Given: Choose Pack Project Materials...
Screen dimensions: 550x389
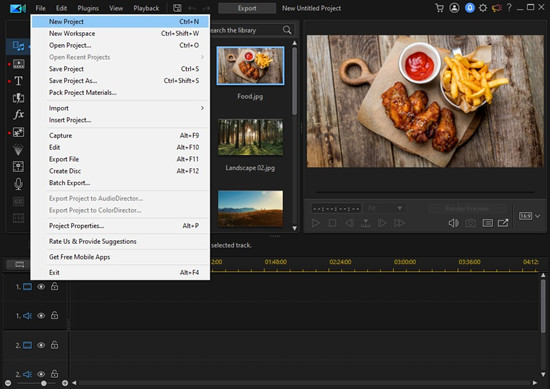Looking at the screenshot, I should (121, 93).
